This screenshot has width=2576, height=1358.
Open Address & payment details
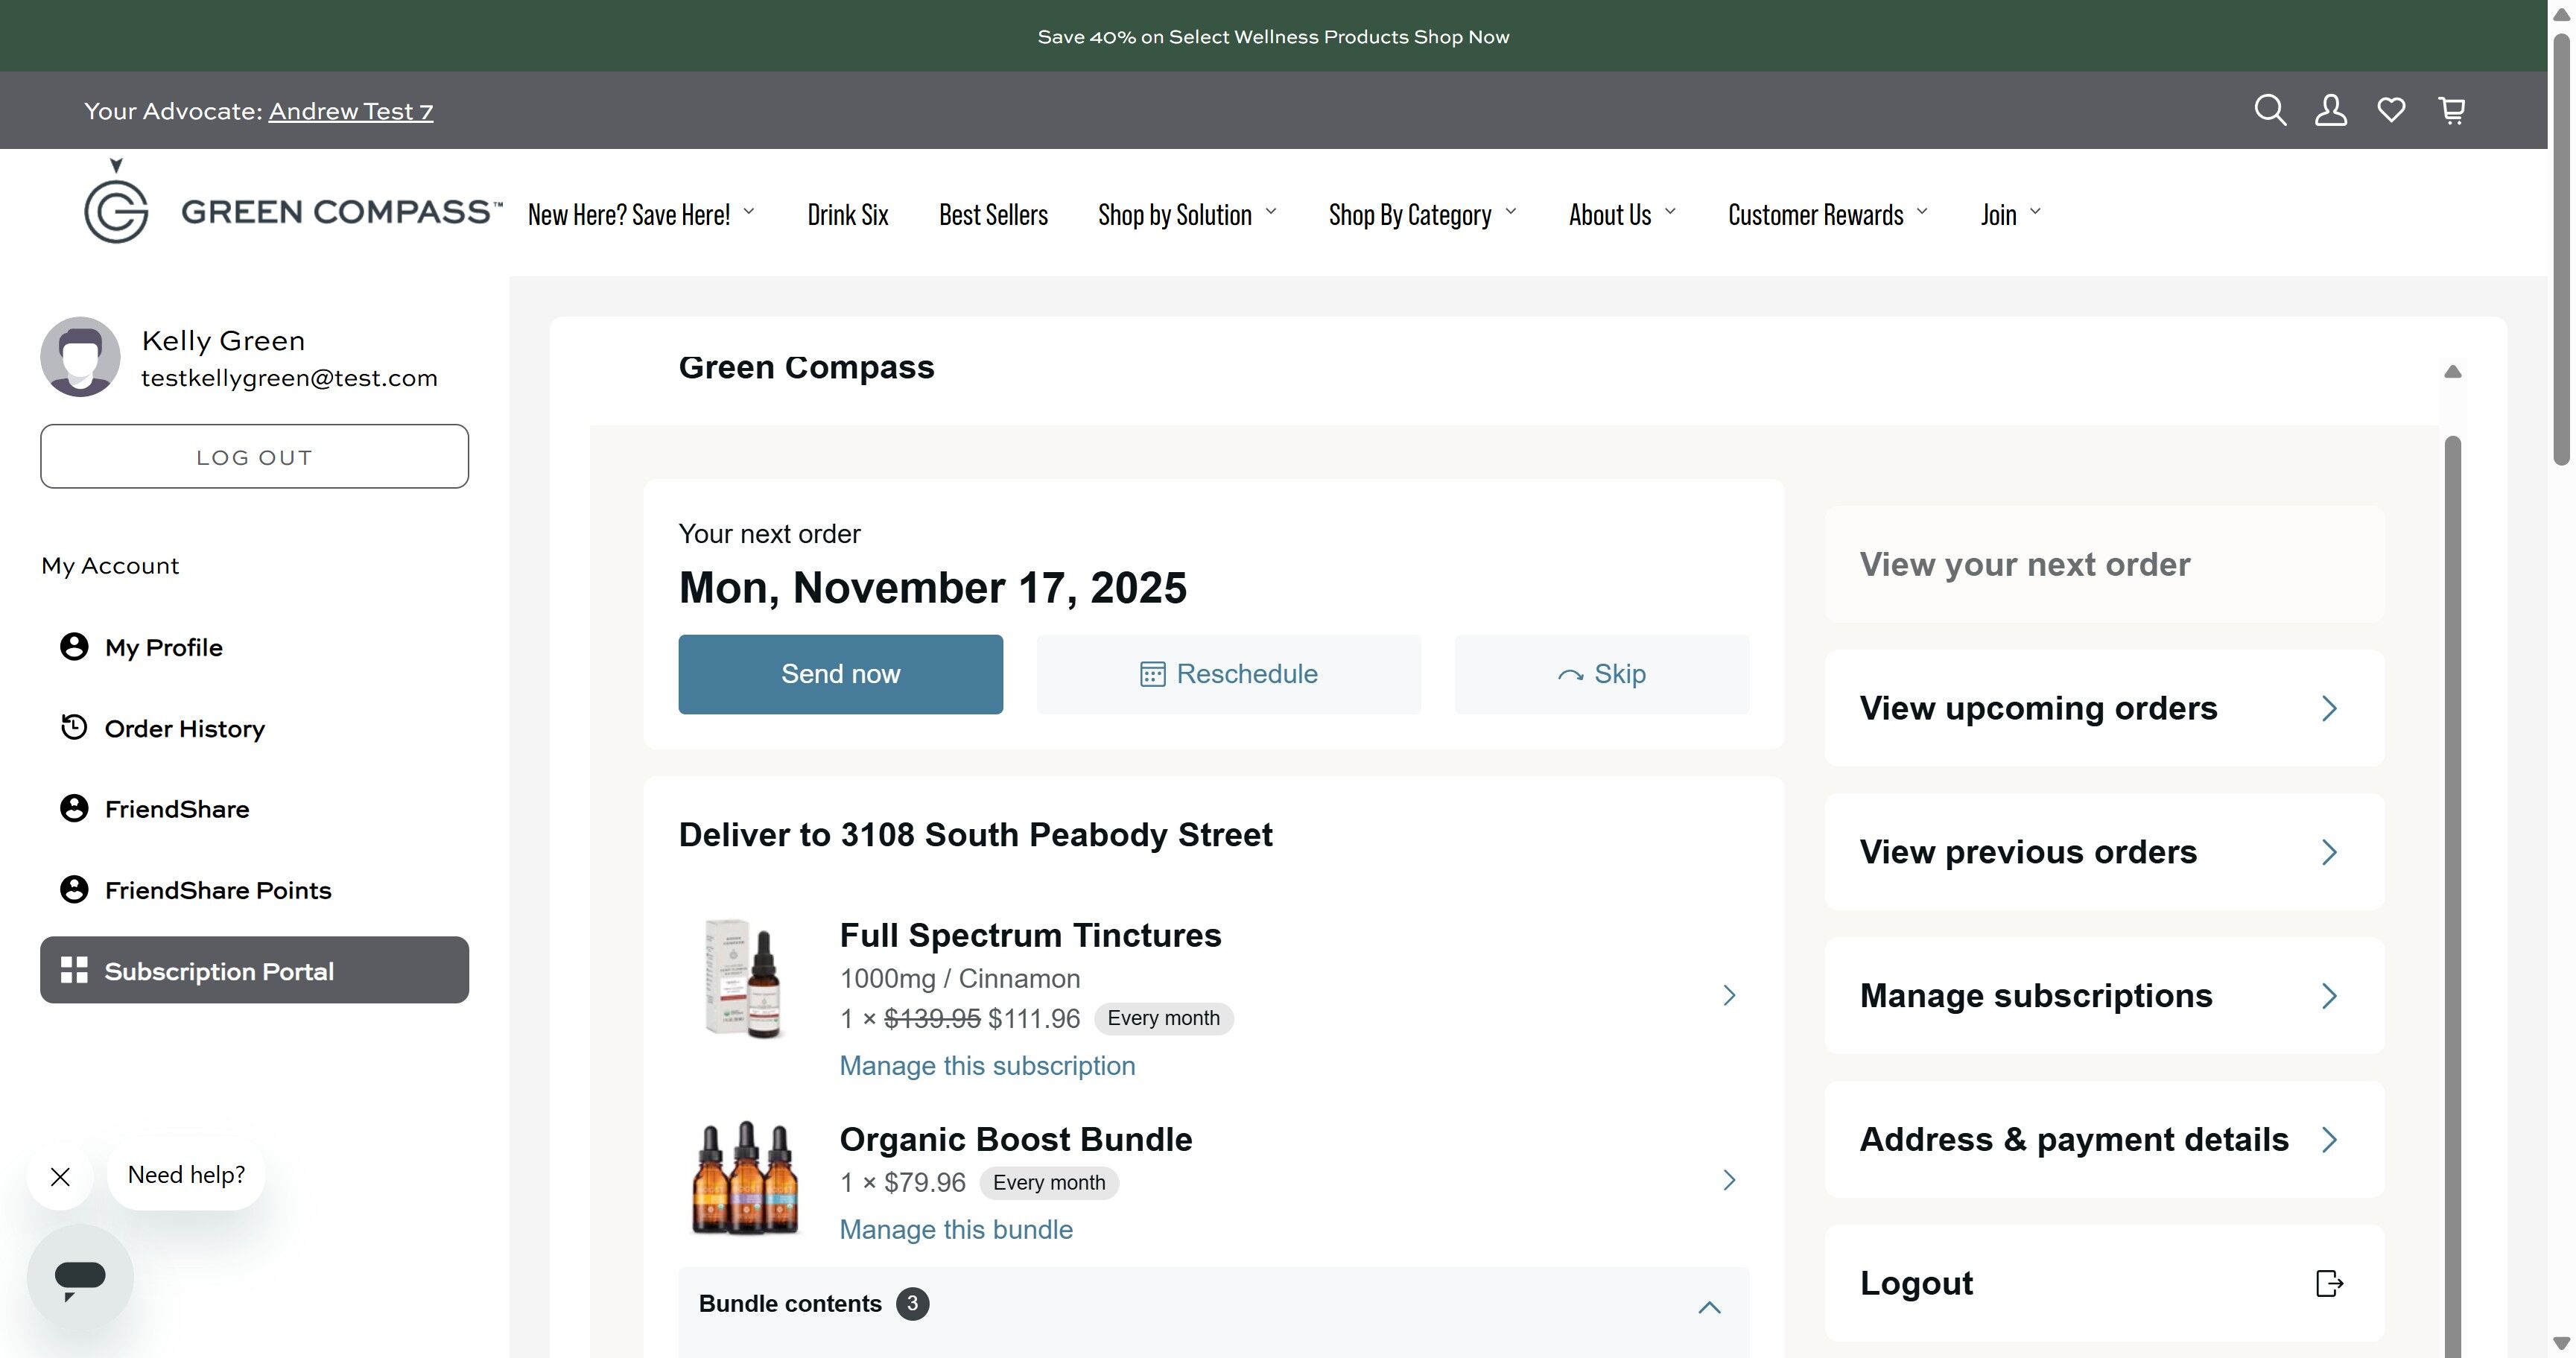pyautogui.click(x=2104, y=1139)
